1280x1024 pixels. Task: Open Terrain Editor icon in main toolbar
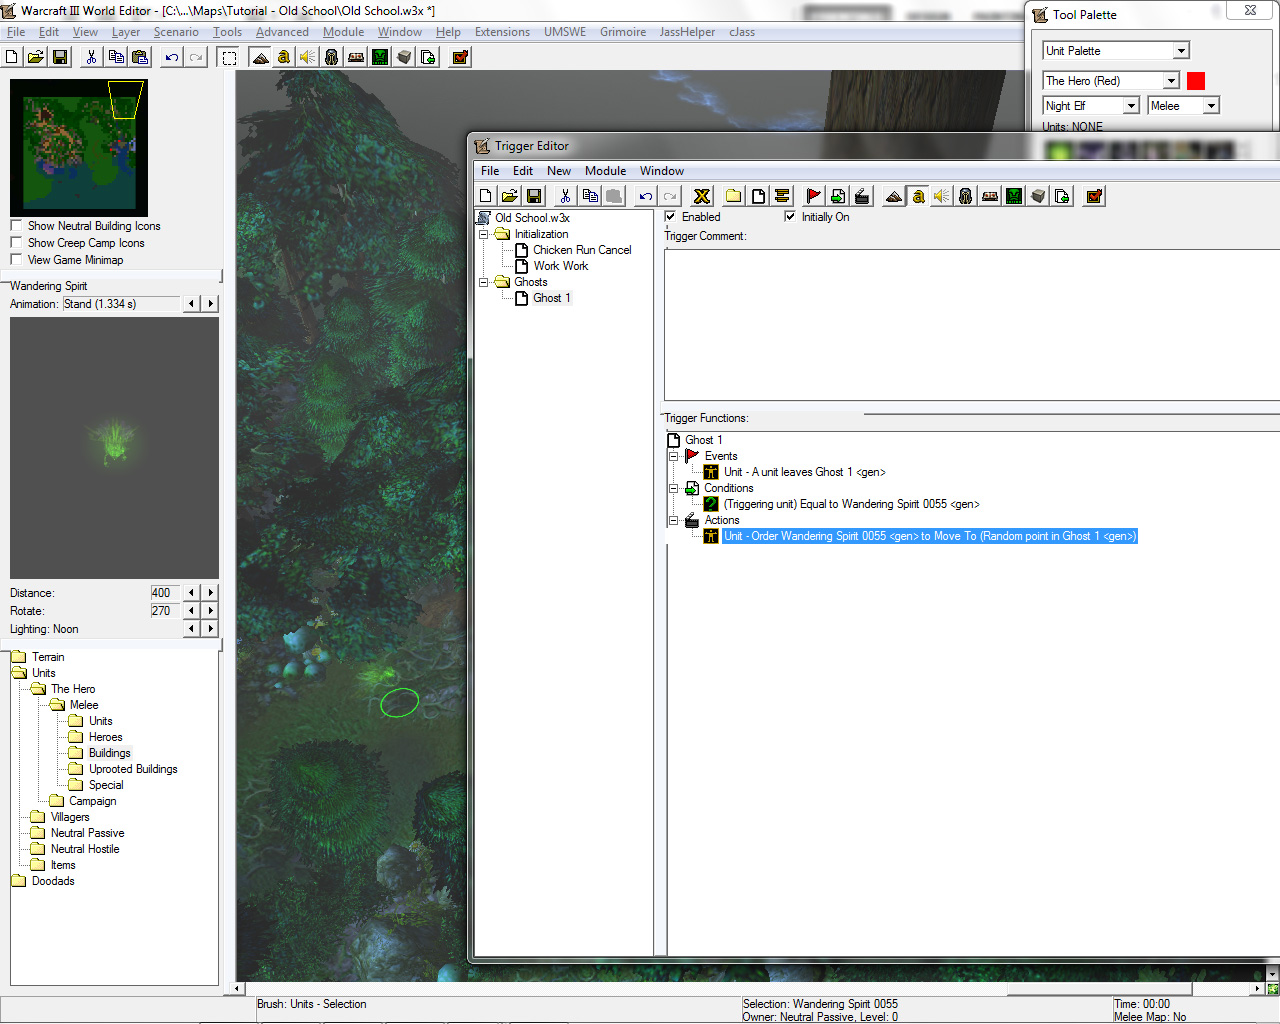(x=260, y=57)
